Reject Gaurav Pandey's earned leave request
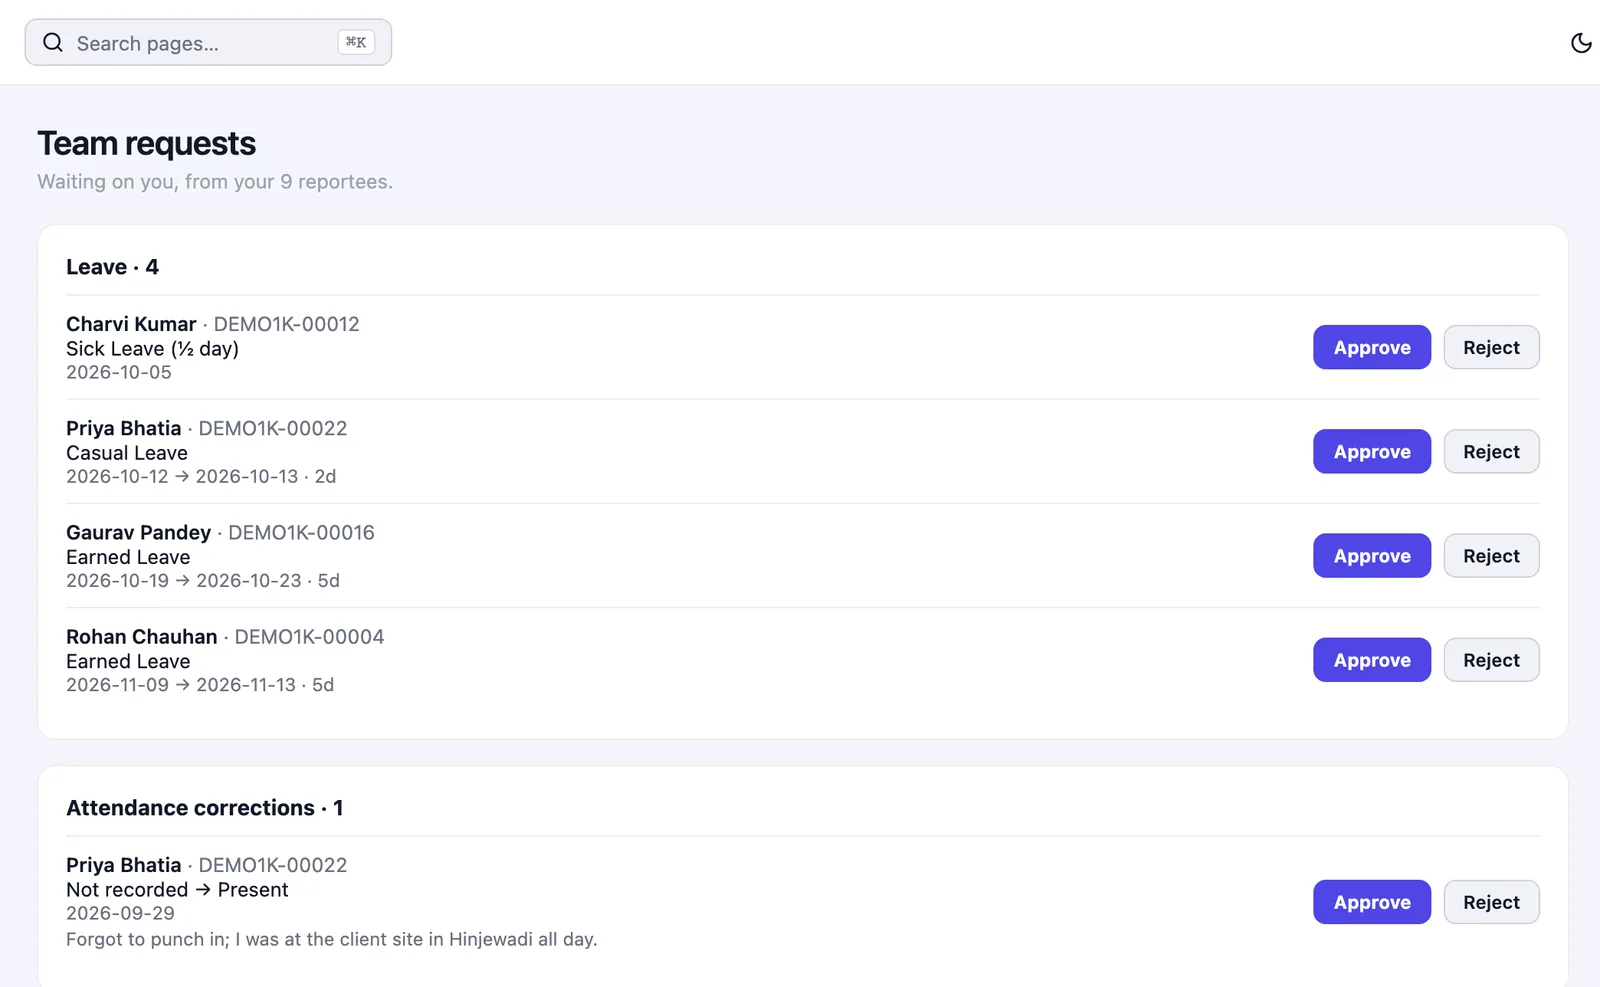1600x987 pixels. tap(1491, 555)
